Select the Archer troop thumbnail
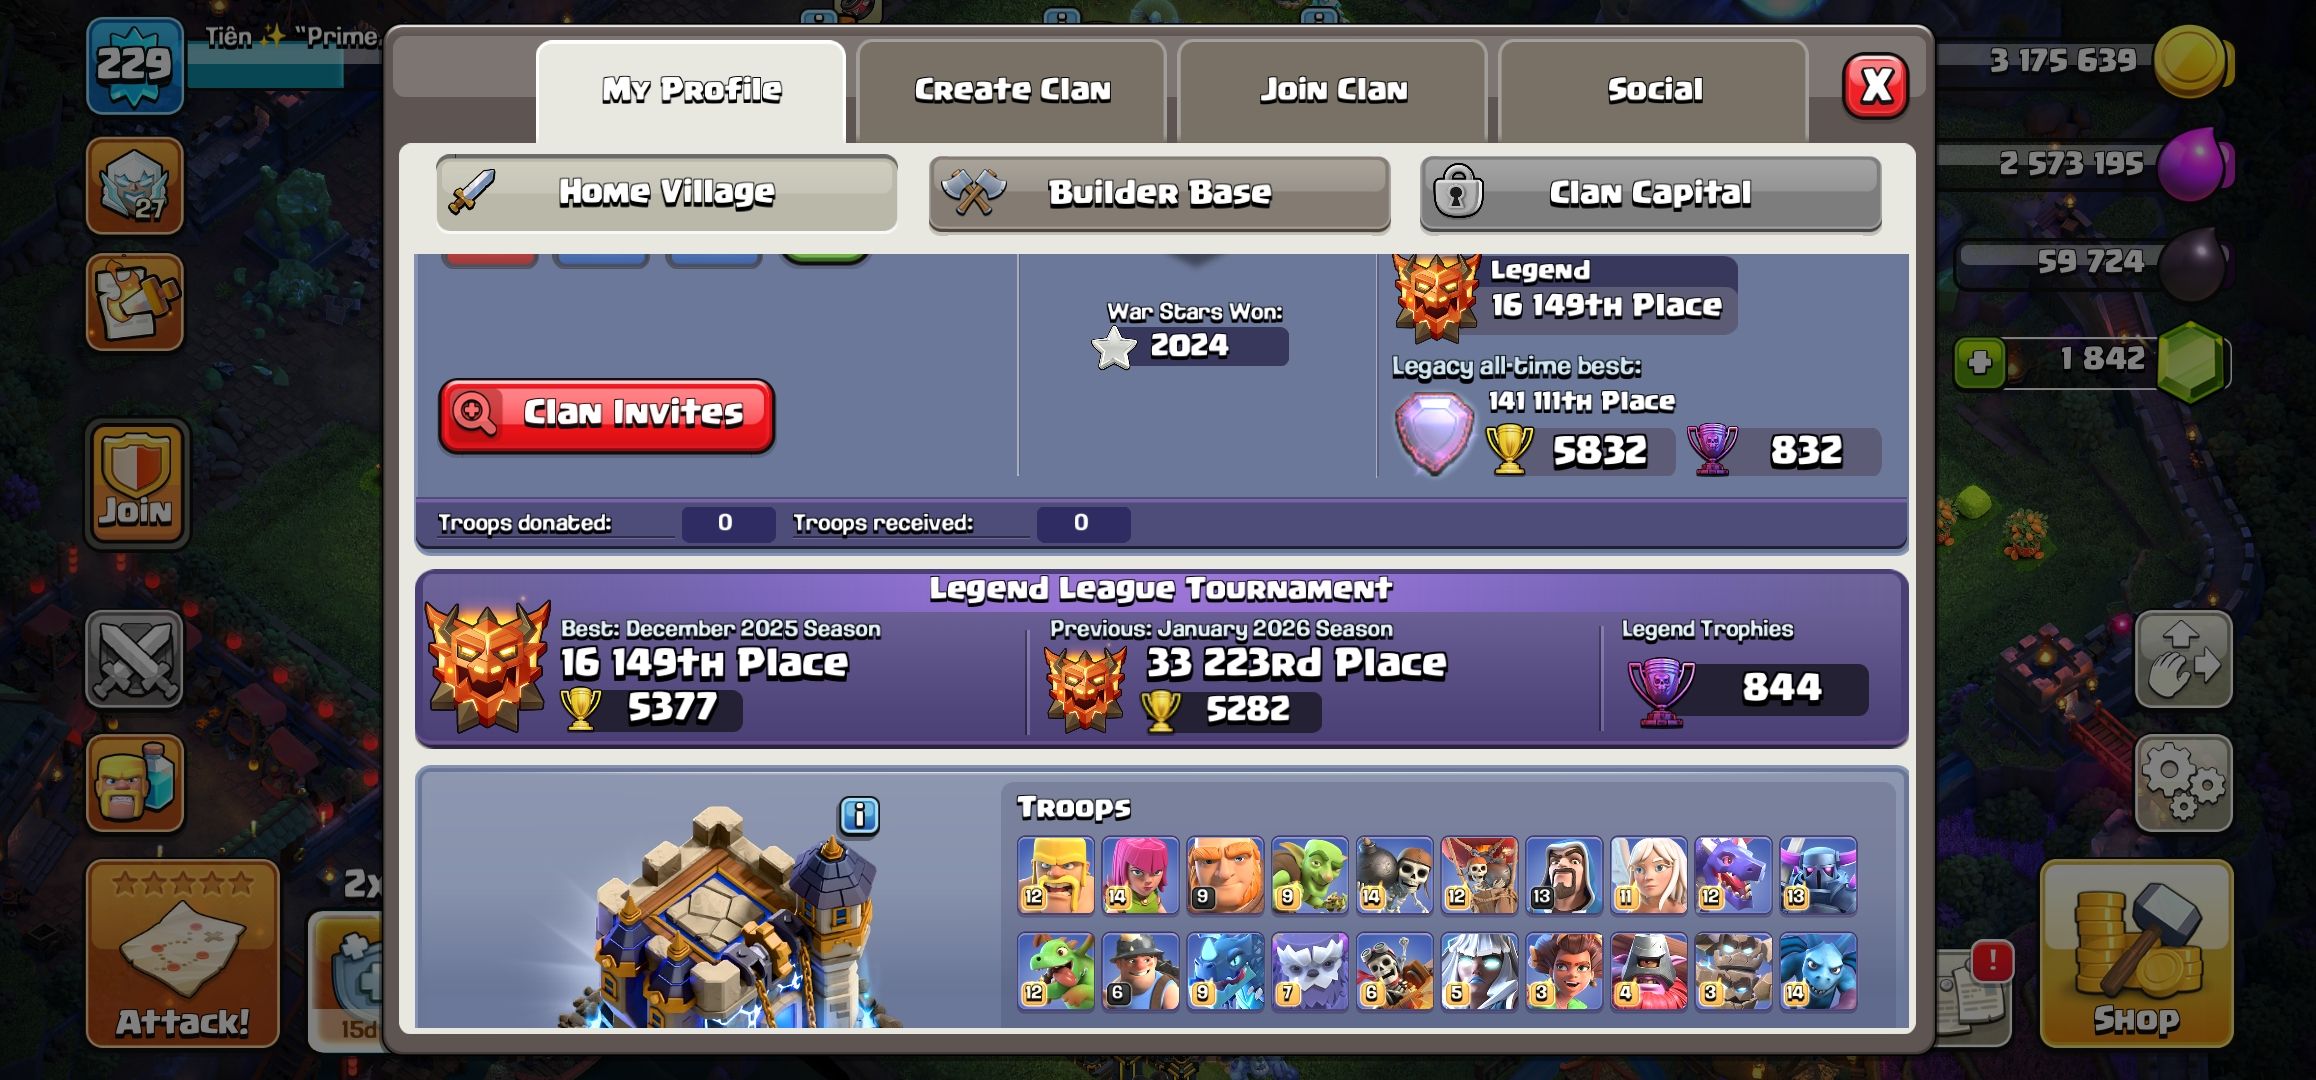 tap(1140, 875)
